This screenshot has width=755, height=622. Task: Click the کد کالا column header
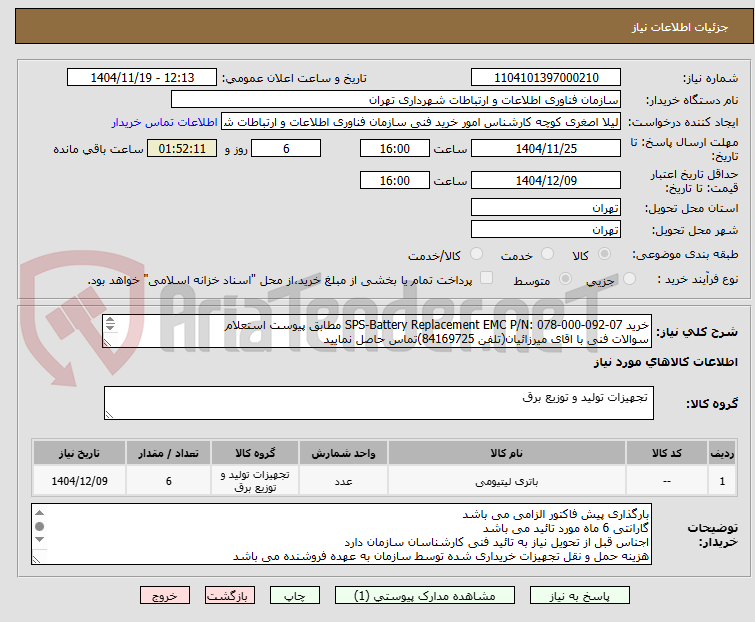[667, 453]
